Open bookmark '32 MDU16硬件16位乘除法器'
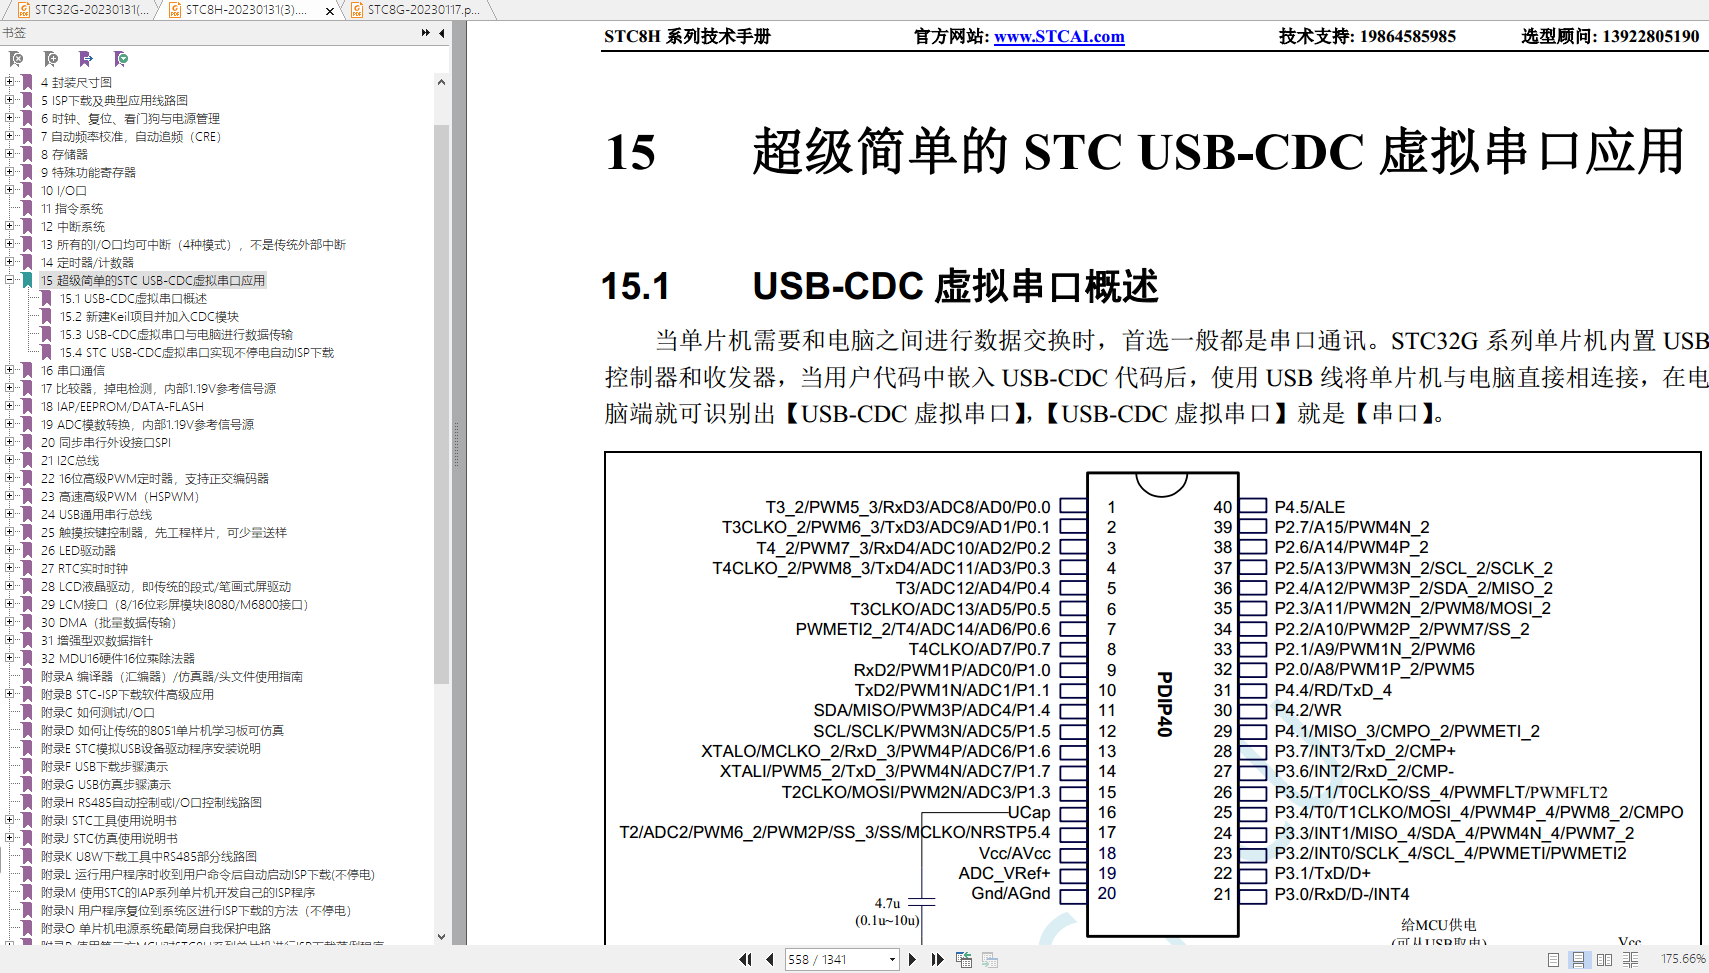Screen dimensions: 1709x973 118,658
